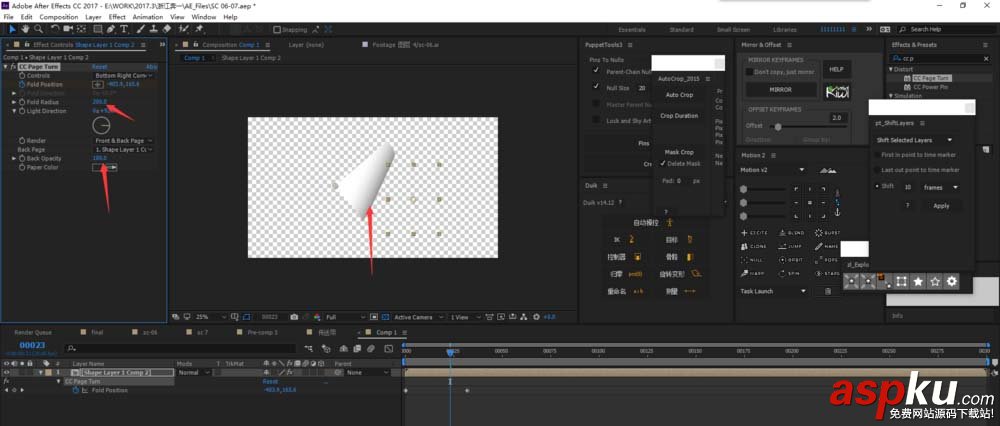Image resolution: width=1000 pixels, height=426 pixels.
Task: Select the Eraser tool
Action: tap(166, 29)
